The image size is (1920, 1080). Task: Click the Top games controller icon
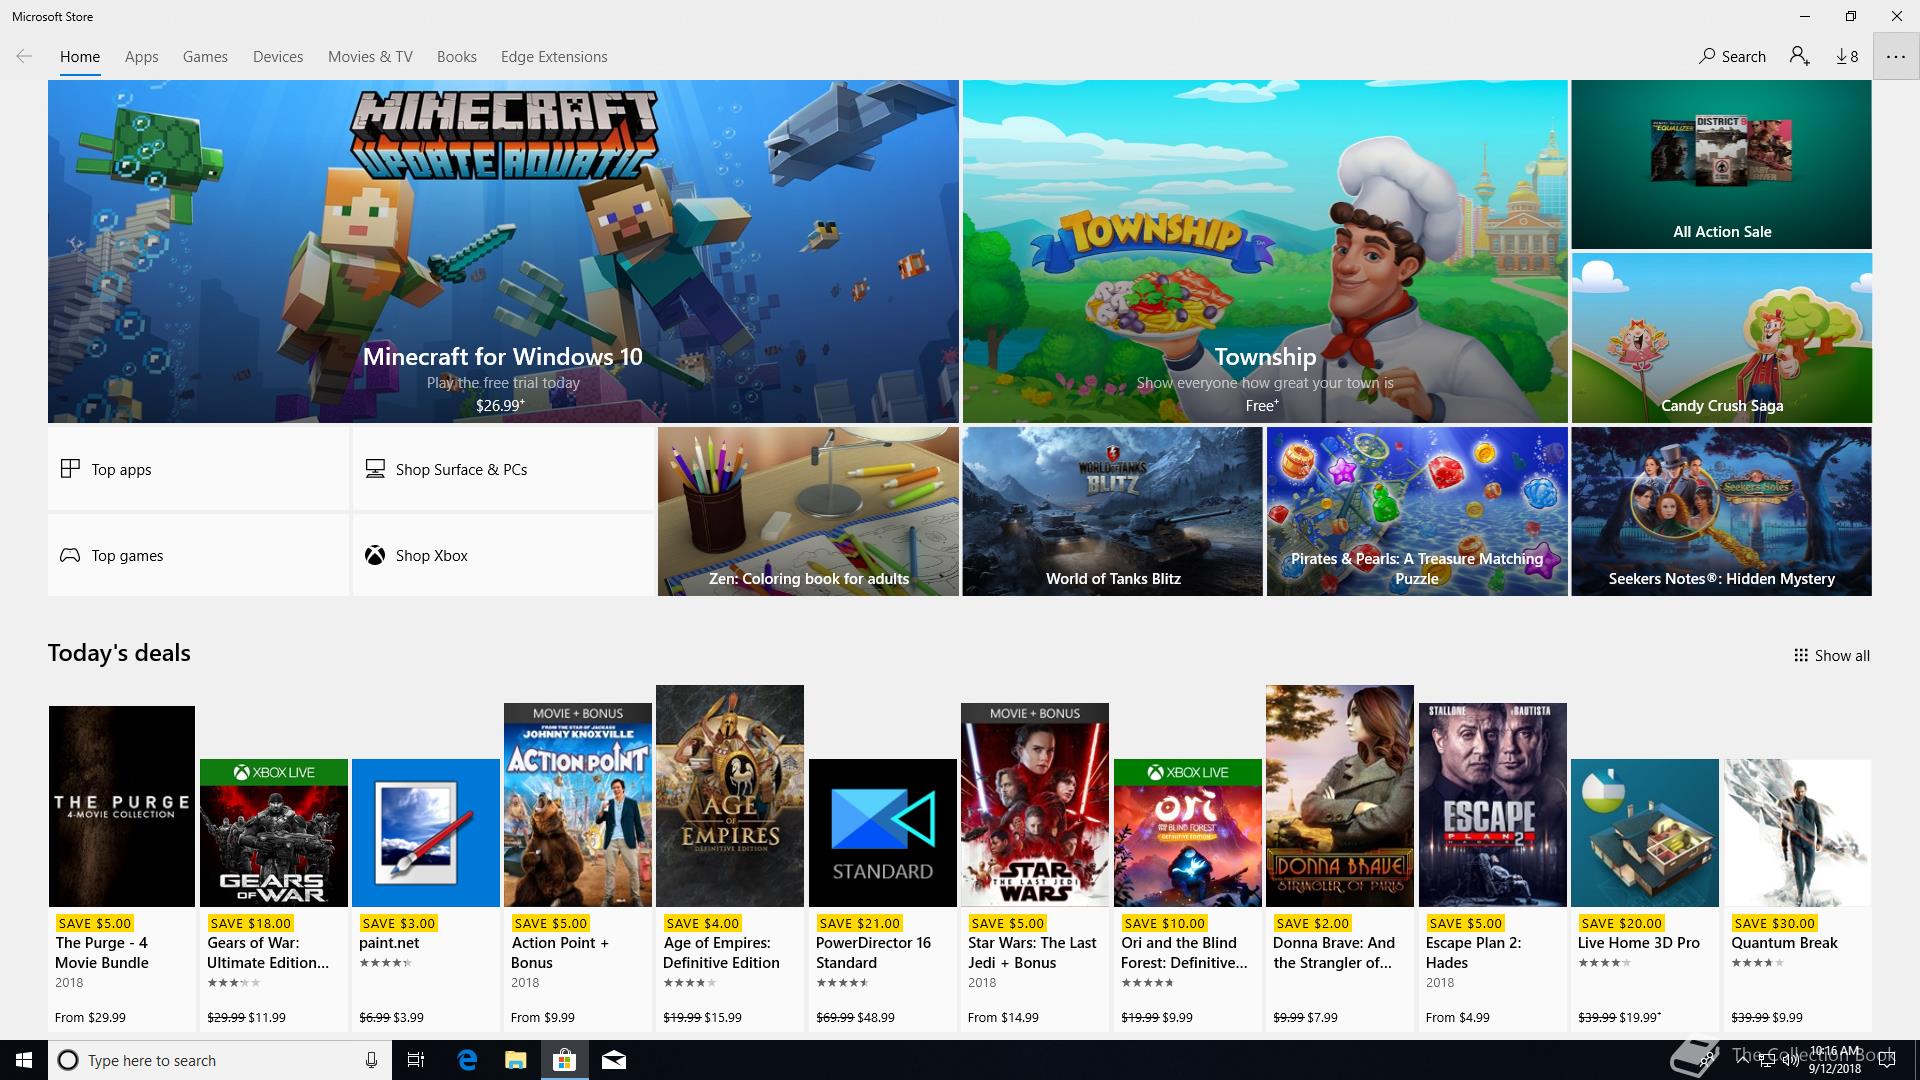click(x=70, y=555)
